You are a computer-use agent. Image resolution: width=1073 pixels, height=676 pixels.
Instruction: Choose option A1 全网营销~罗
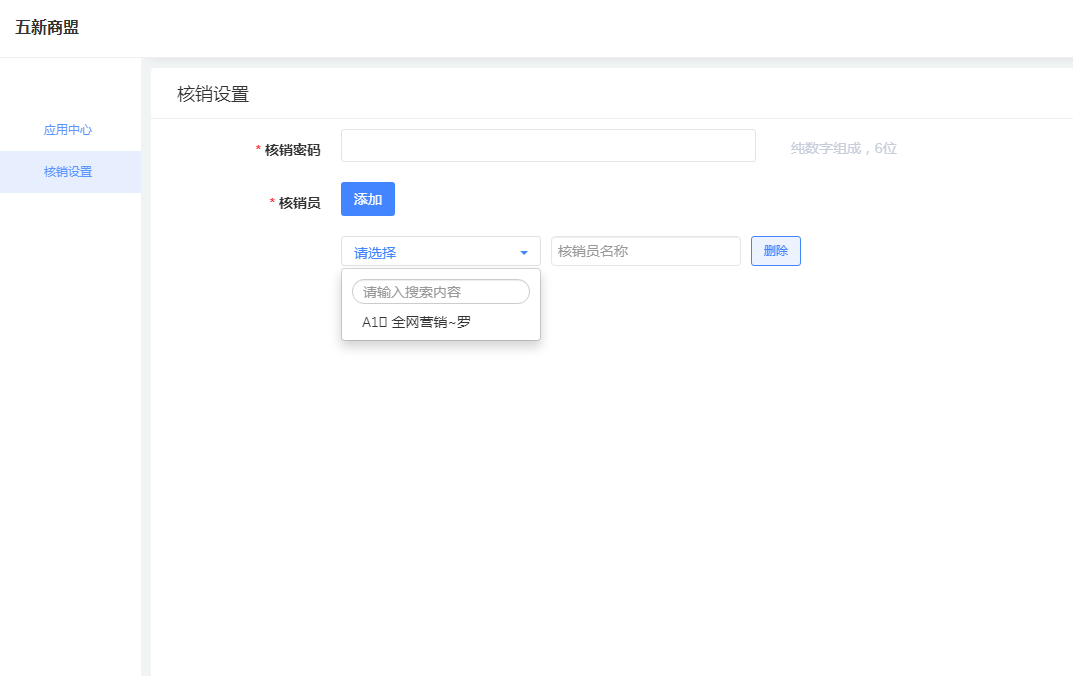[x=441, y=322]
